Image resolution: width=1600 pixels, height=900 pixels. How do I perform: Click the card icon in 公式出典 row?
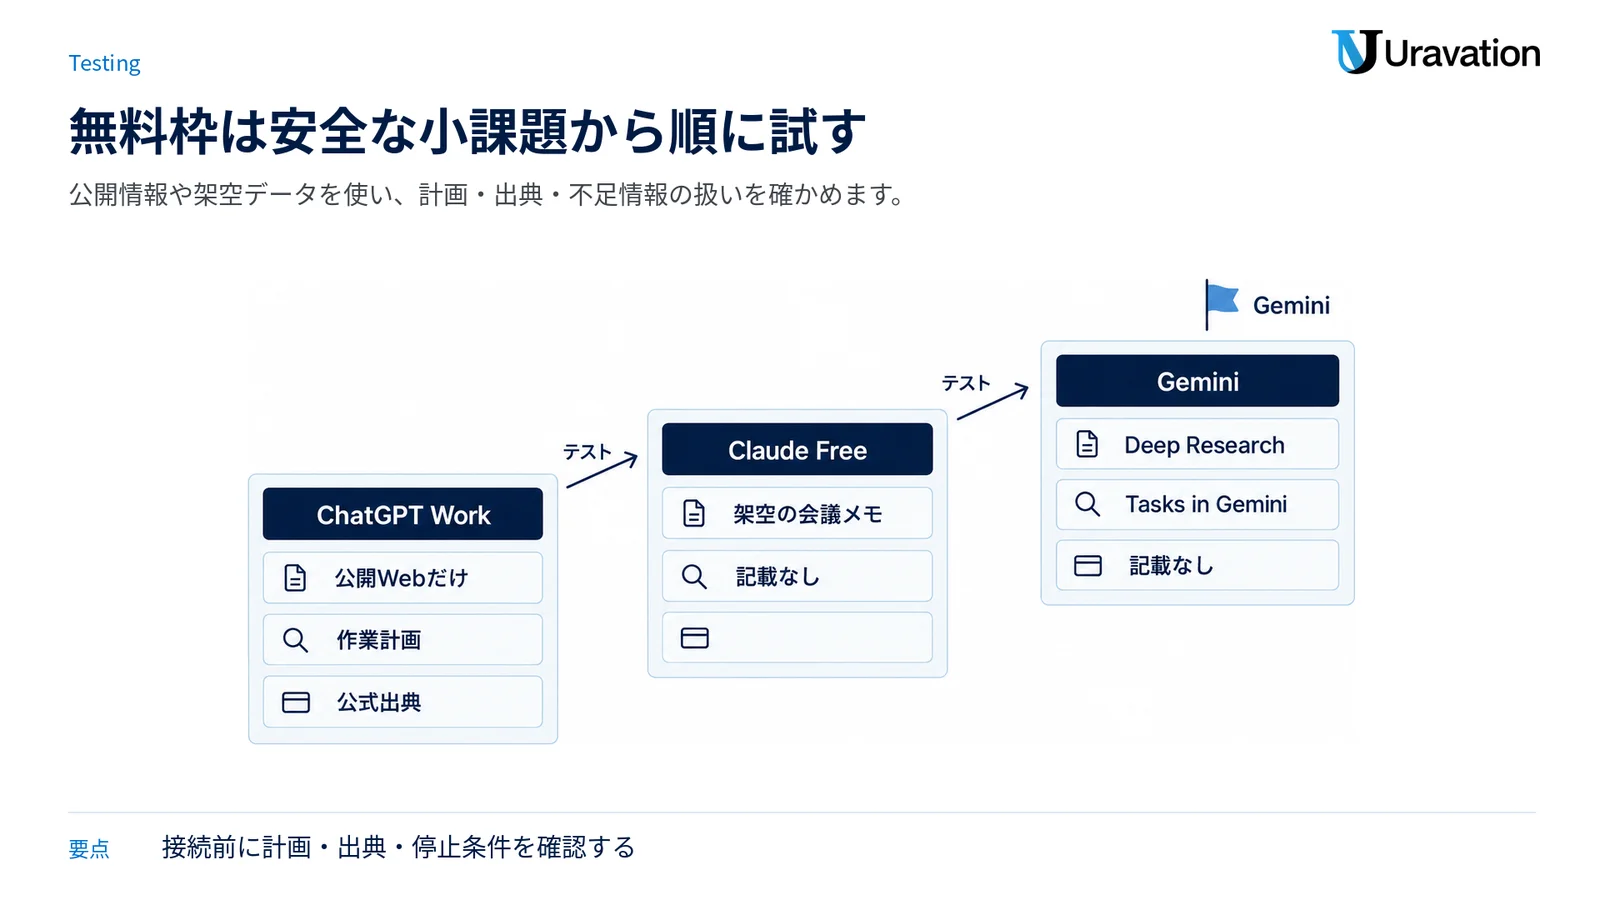coord(296,702)
